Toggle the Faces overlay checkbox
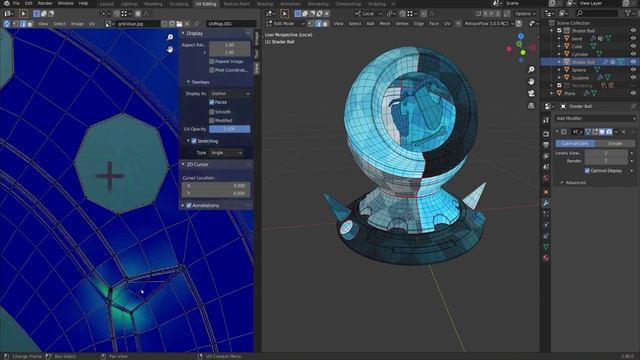 click(x=211, y=102)
